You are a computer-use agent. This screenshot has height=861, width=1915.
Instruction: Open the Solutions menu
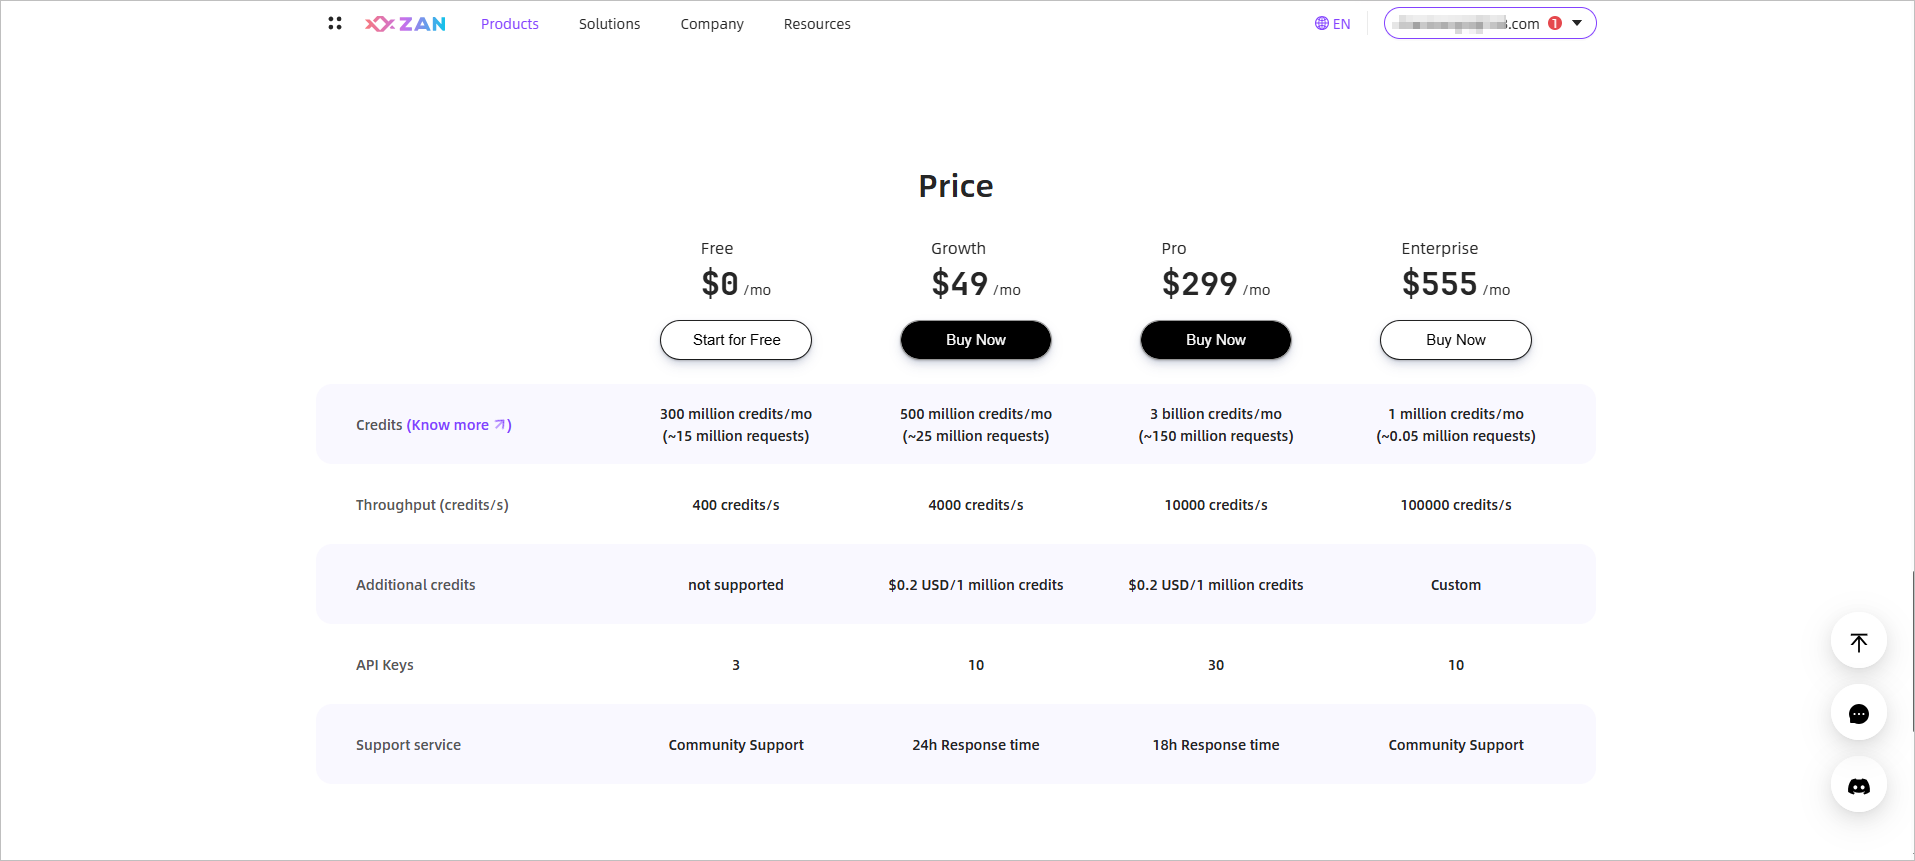click(610, 24)
